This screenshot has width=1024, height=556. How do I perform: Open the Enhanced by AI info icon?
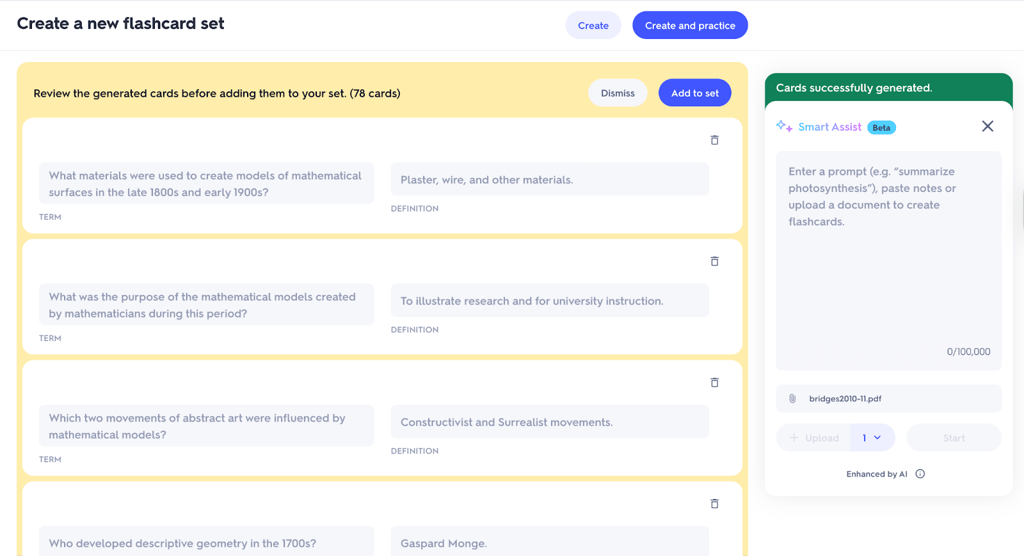coord(920,474)
